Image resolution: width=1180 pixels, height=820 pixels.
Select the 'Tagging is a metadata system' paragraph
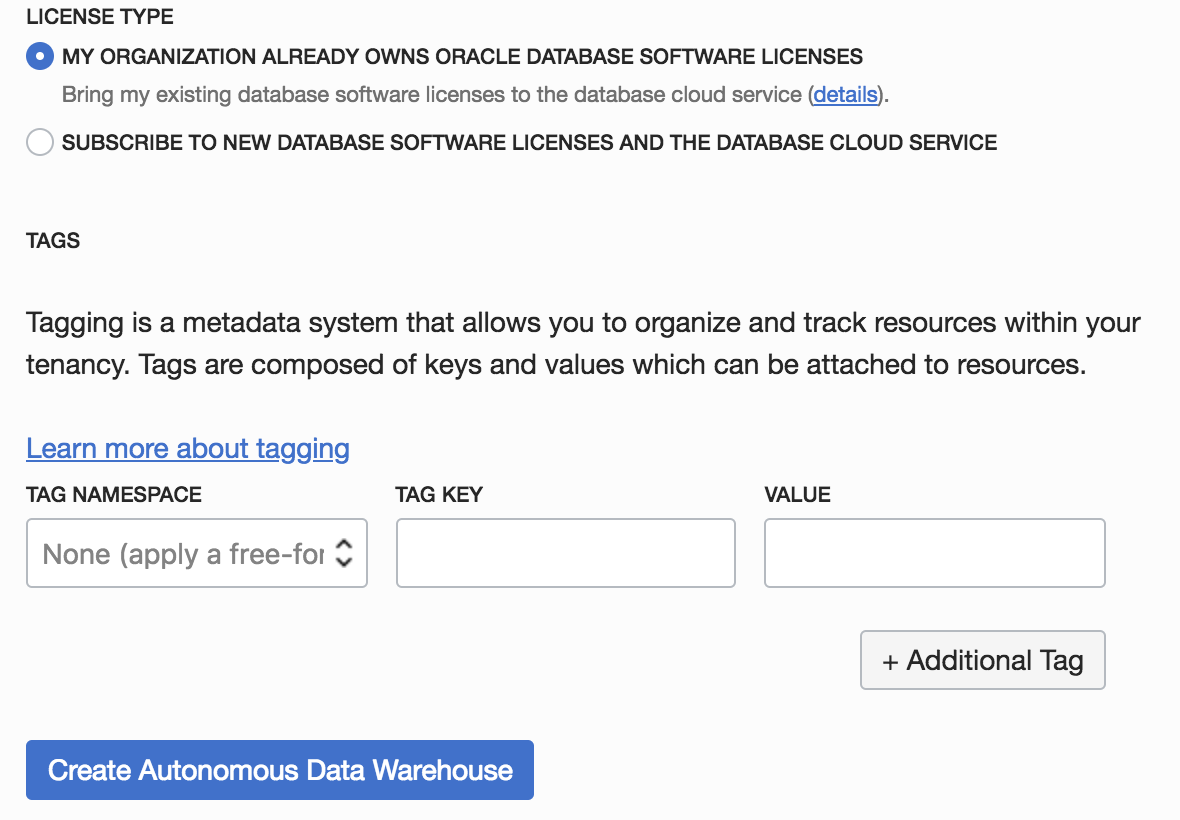click(583, 344)
